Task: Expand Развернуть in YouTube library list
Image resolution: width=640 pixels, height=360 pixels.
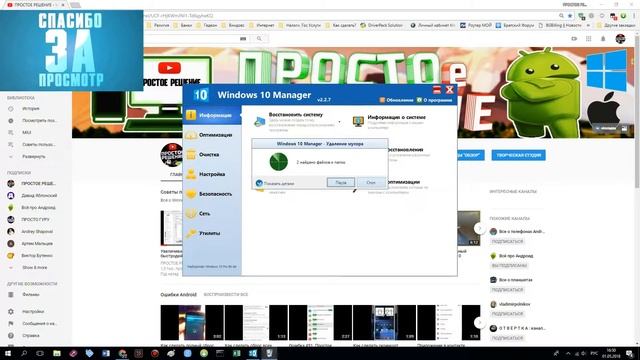Action: click(x=33, y=157)
